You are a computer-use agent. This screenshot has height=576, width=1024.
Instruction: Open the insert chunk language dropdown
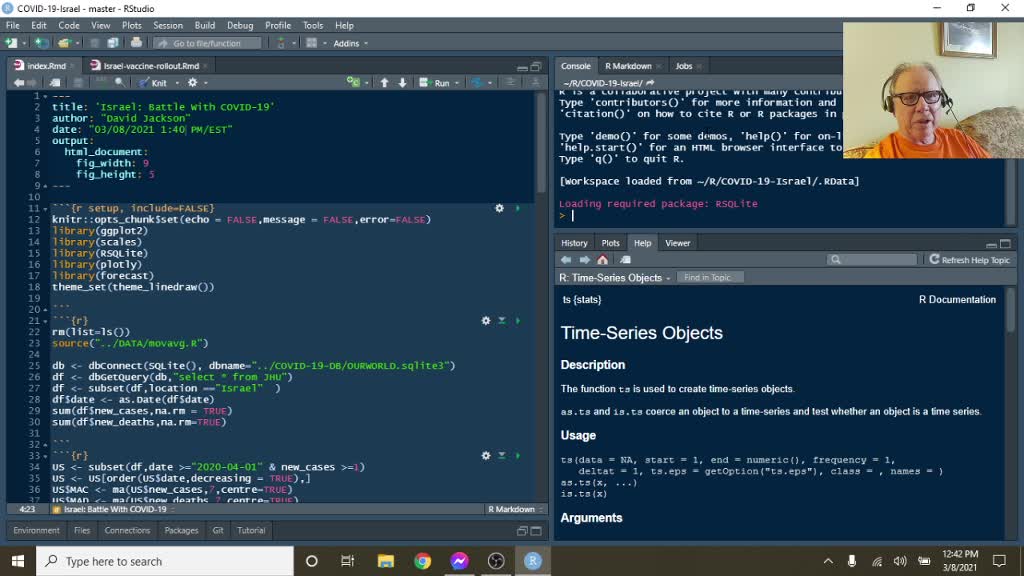coord(366,83)
